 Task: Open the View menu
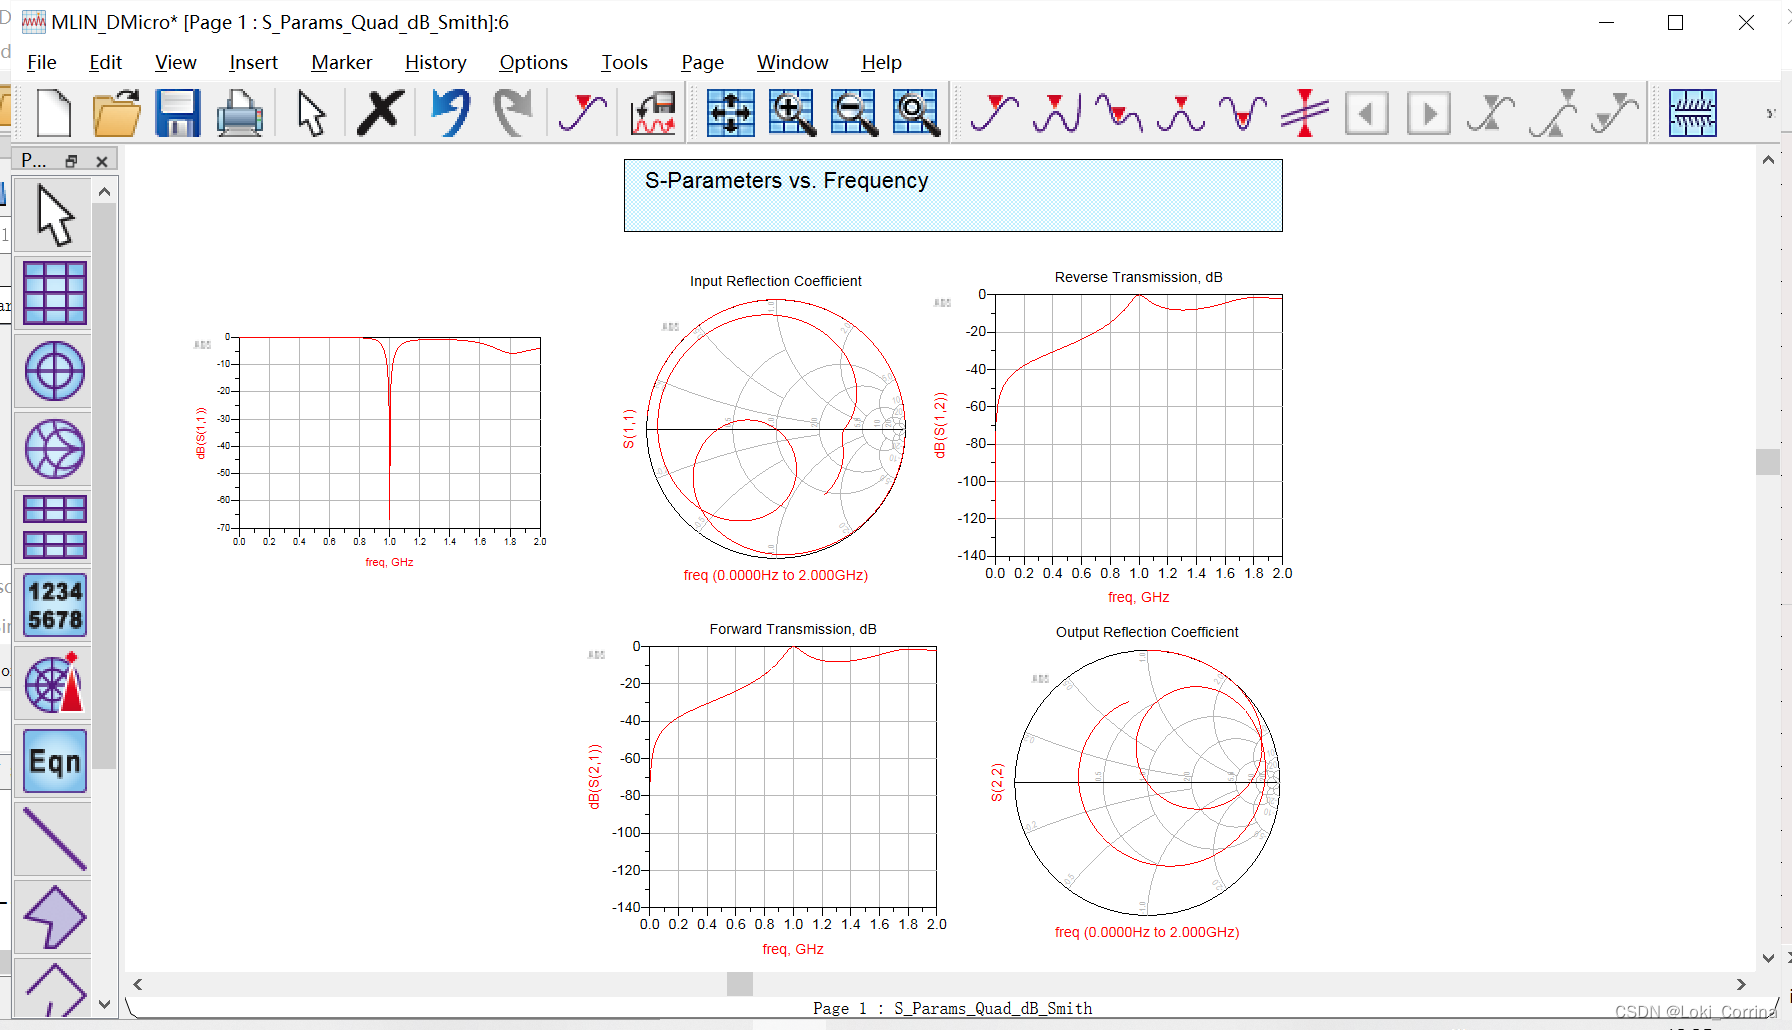click(175, 62)
